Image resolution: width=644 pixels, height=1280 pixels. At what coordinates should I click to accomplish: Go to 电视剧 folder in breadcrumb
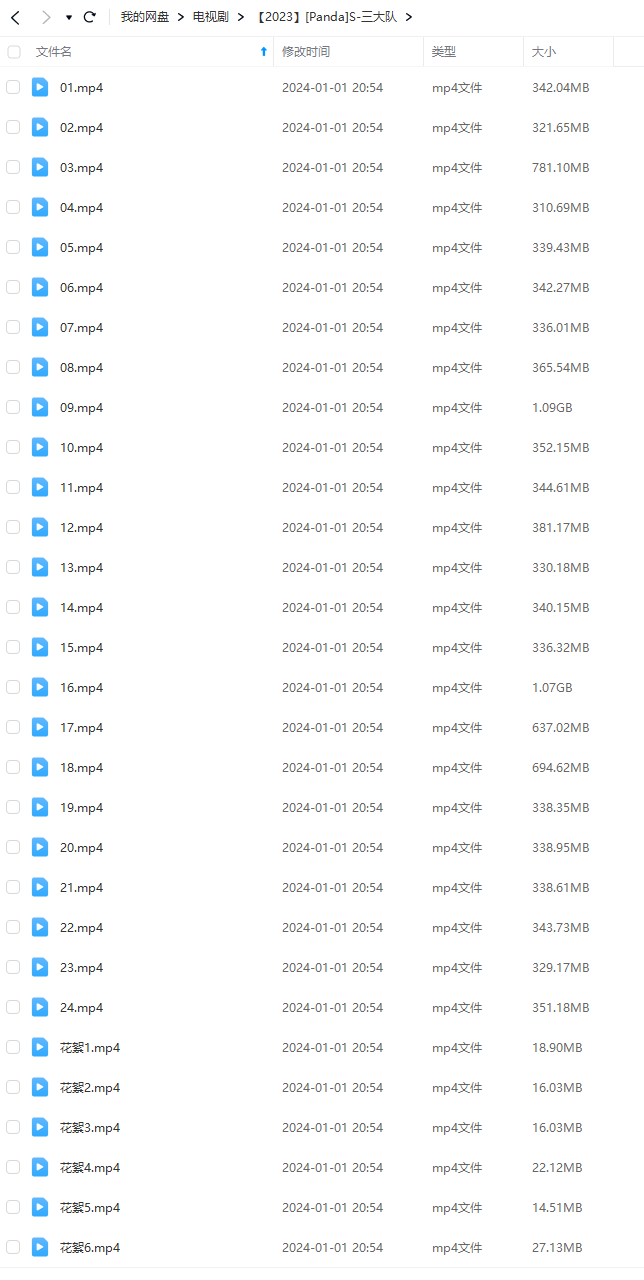click(211, 17)
